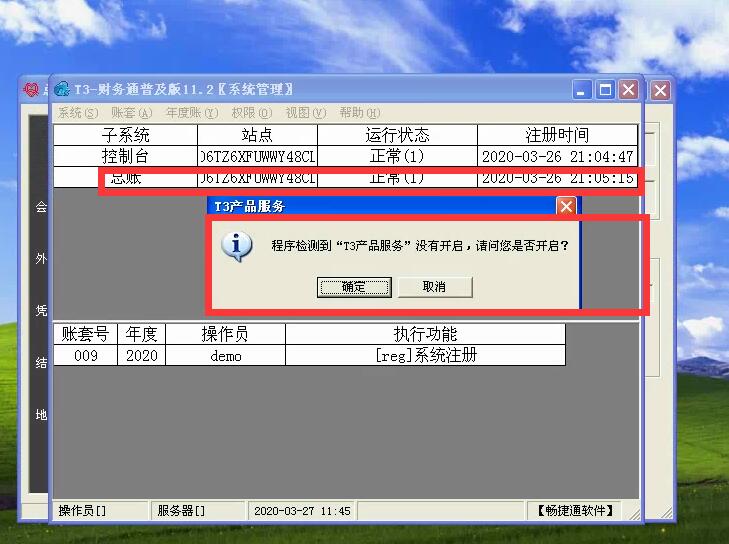Select the 子系统 column header

pos(126,135)
